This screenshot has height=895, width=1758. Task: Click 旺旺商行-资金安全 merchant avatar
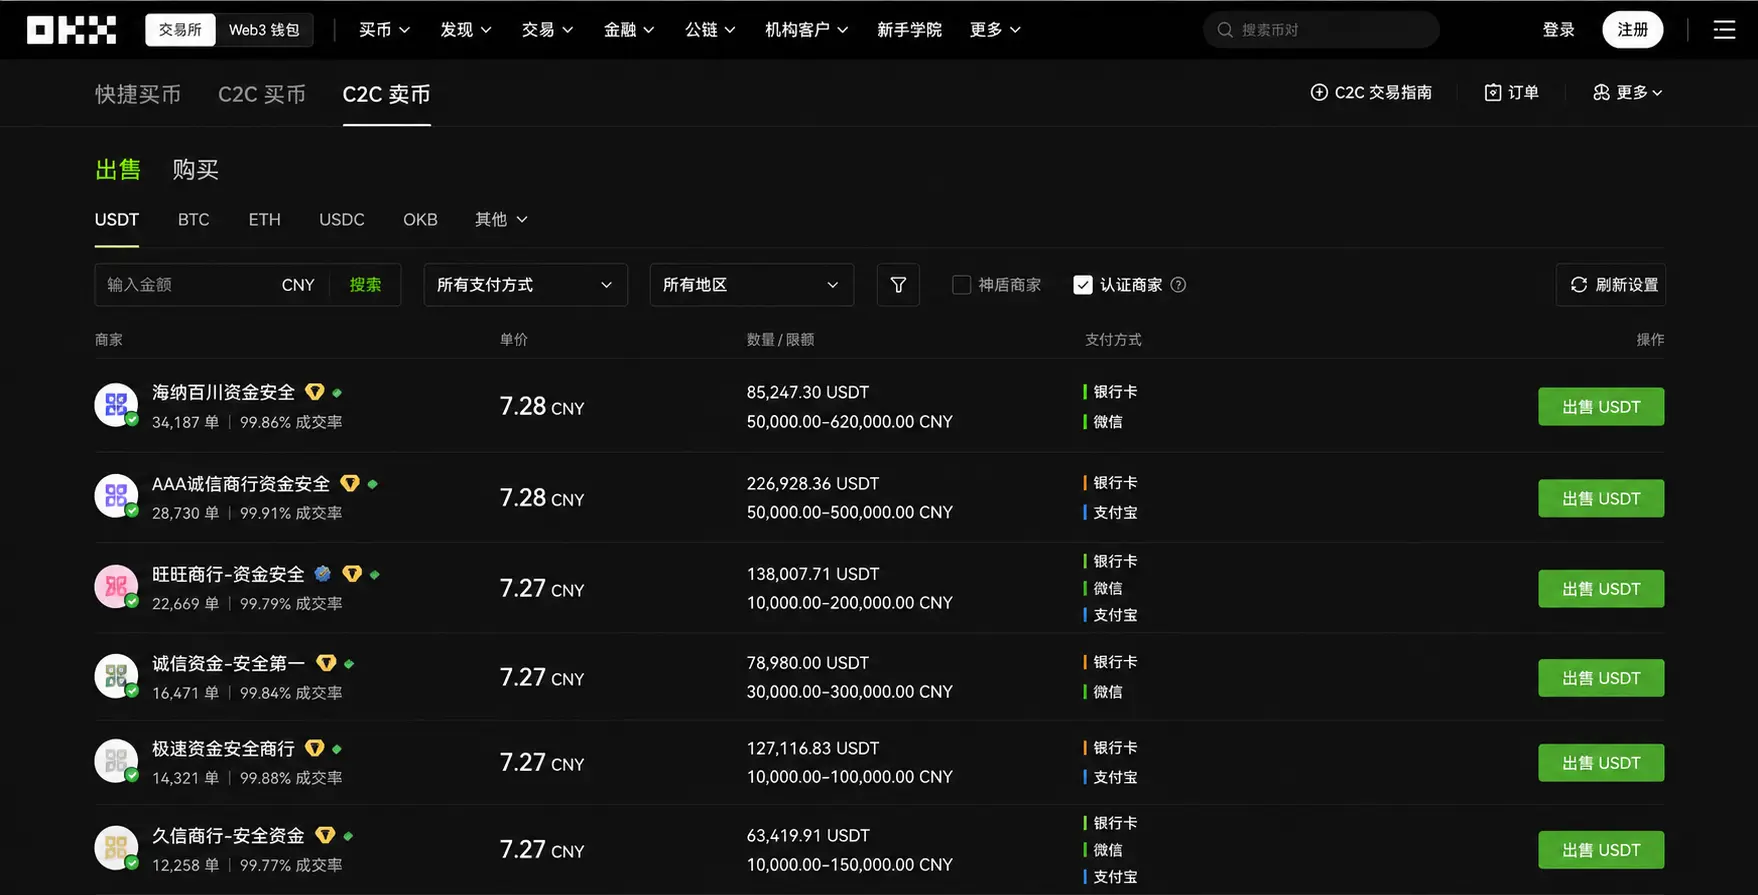(116, 587)
